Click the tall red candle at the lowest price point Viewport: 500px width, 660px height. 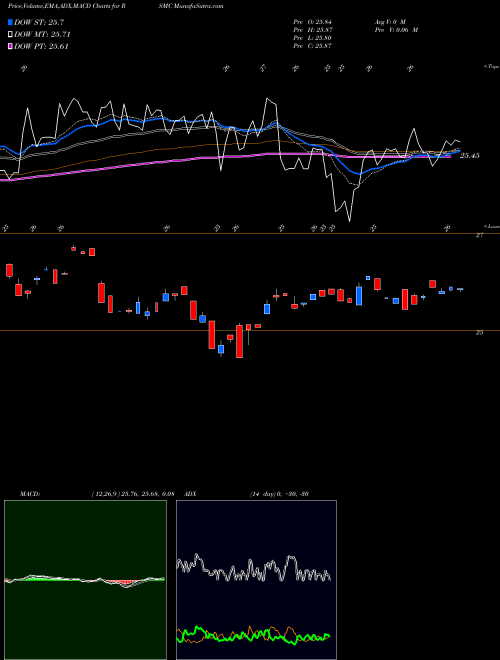239,341
